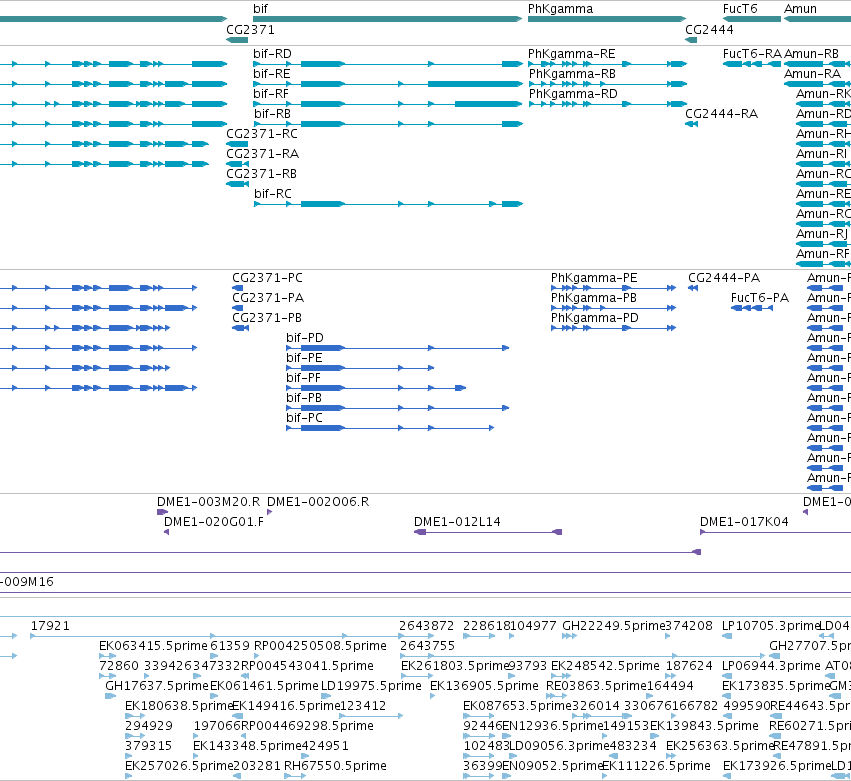The width and height of the screenshot is (851, 781).
Task: Click the LP10705.3prime EST label
Action: click(x=770, y=626)
